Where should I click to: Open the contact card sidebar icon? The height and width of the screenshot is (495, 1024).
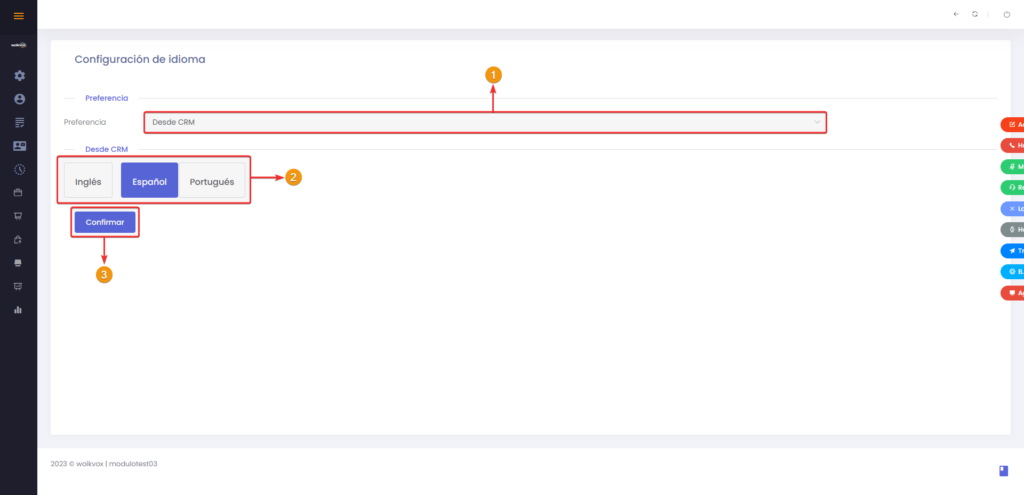click(19, 146)
